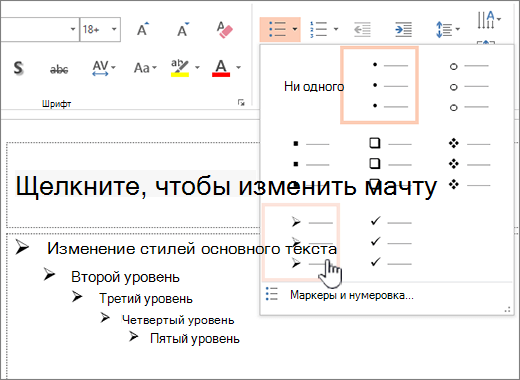The width and height of the screenshot is (520, 380).
Task: Choose filled square bullets style
Action: [310, 164]
